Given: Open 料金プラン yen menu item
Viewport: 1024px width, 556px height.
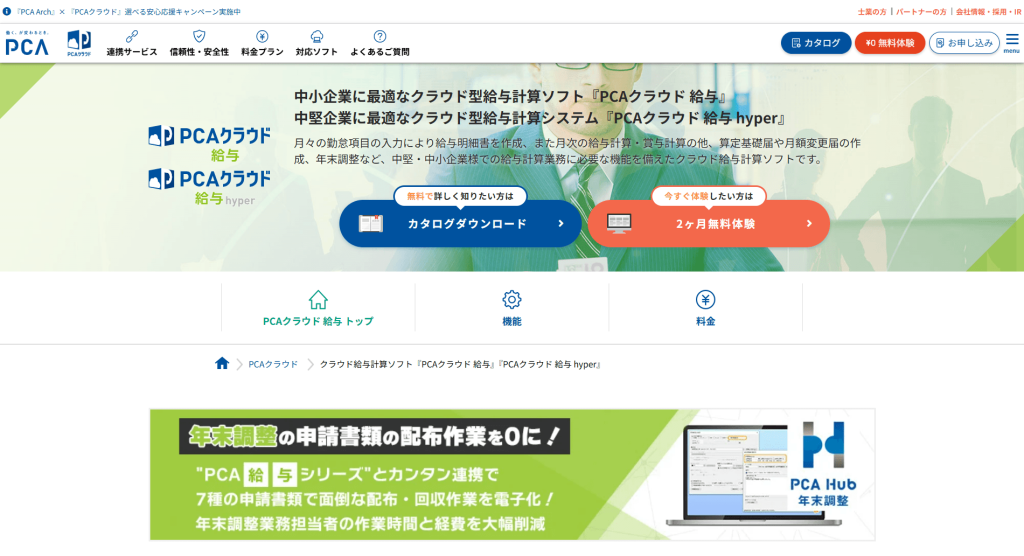Looking at the screenshot, I should pyautogui.click(x=262, y=43).
